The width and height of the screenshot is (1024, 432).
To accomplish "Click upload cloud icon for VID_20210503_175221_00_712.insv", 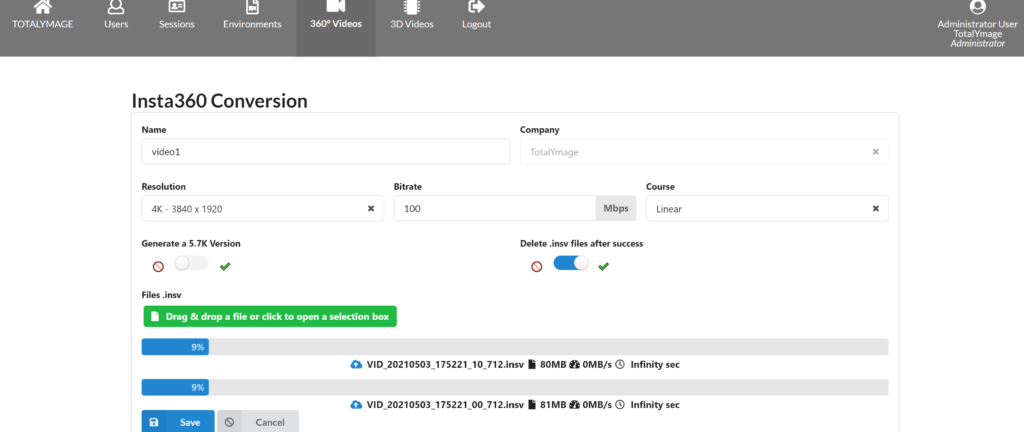I will point(357,405).
